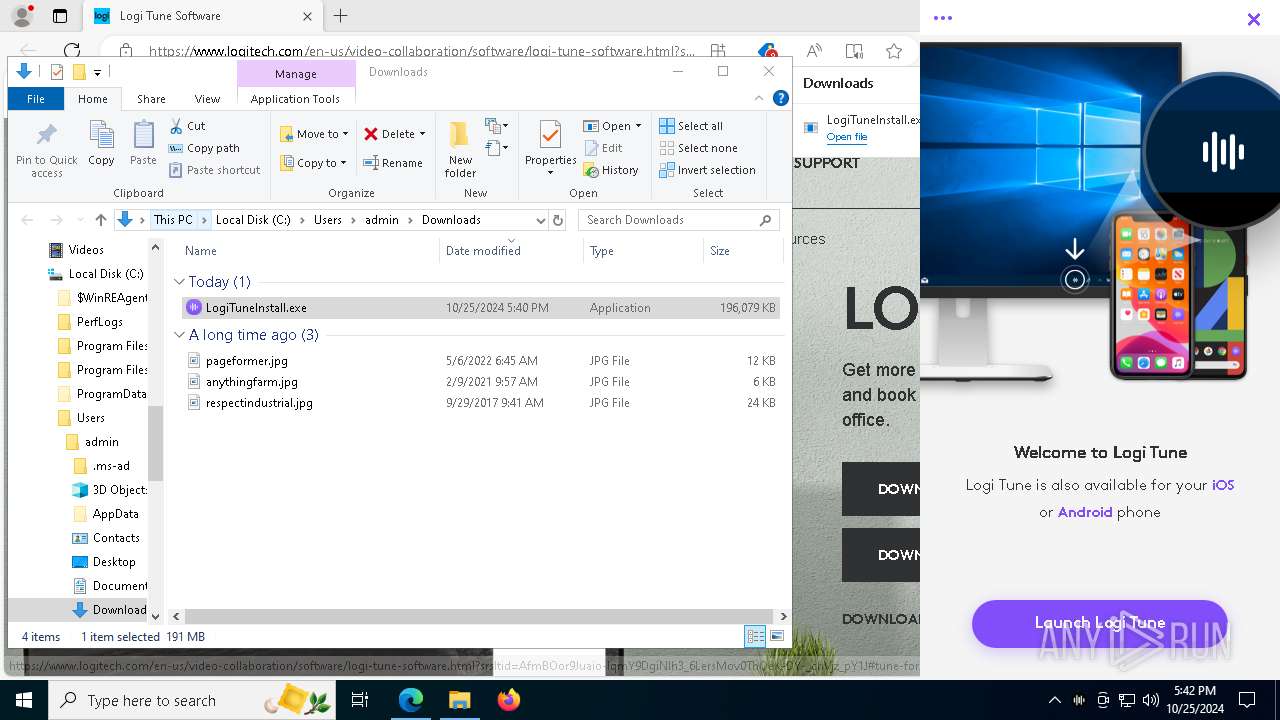Open a new browser tab with plus
This screenshot has height=720, width=1280.
coord(340,16)
